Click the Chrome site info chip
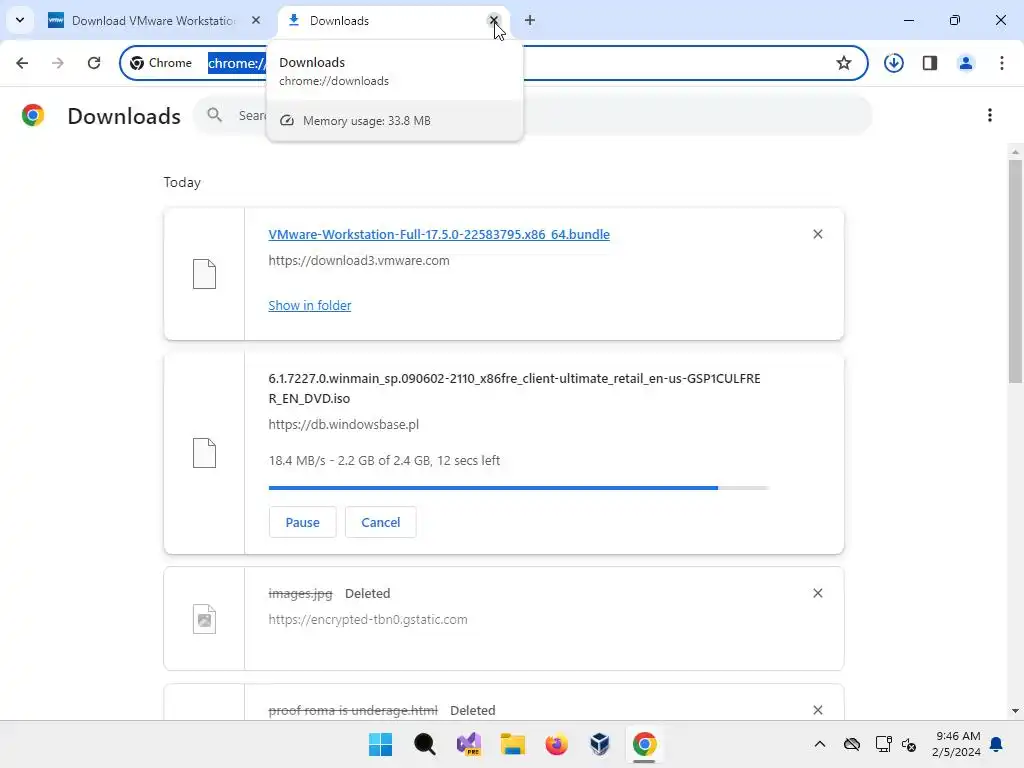 pos(161,63)
